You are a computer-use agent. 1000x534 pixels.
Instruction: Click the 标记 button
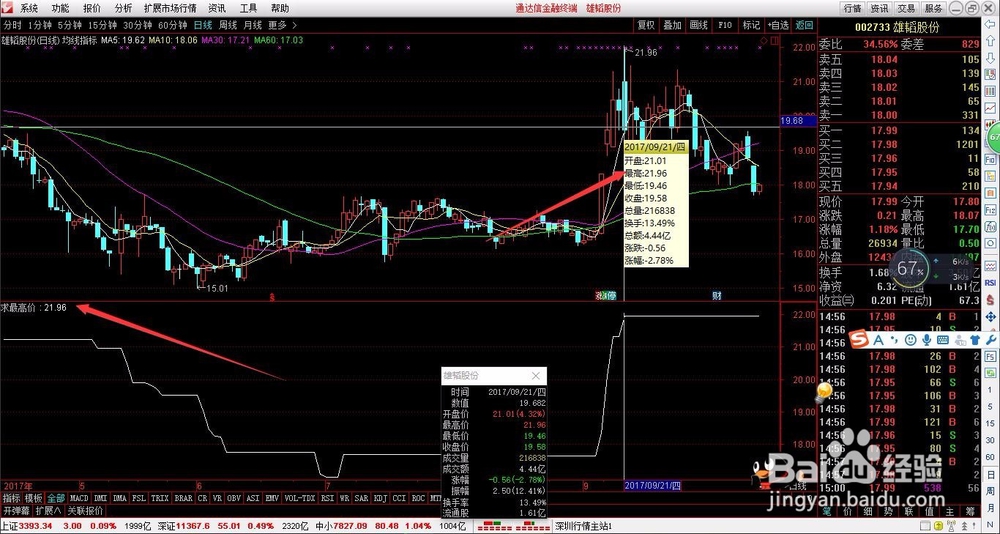pos(751,26)
